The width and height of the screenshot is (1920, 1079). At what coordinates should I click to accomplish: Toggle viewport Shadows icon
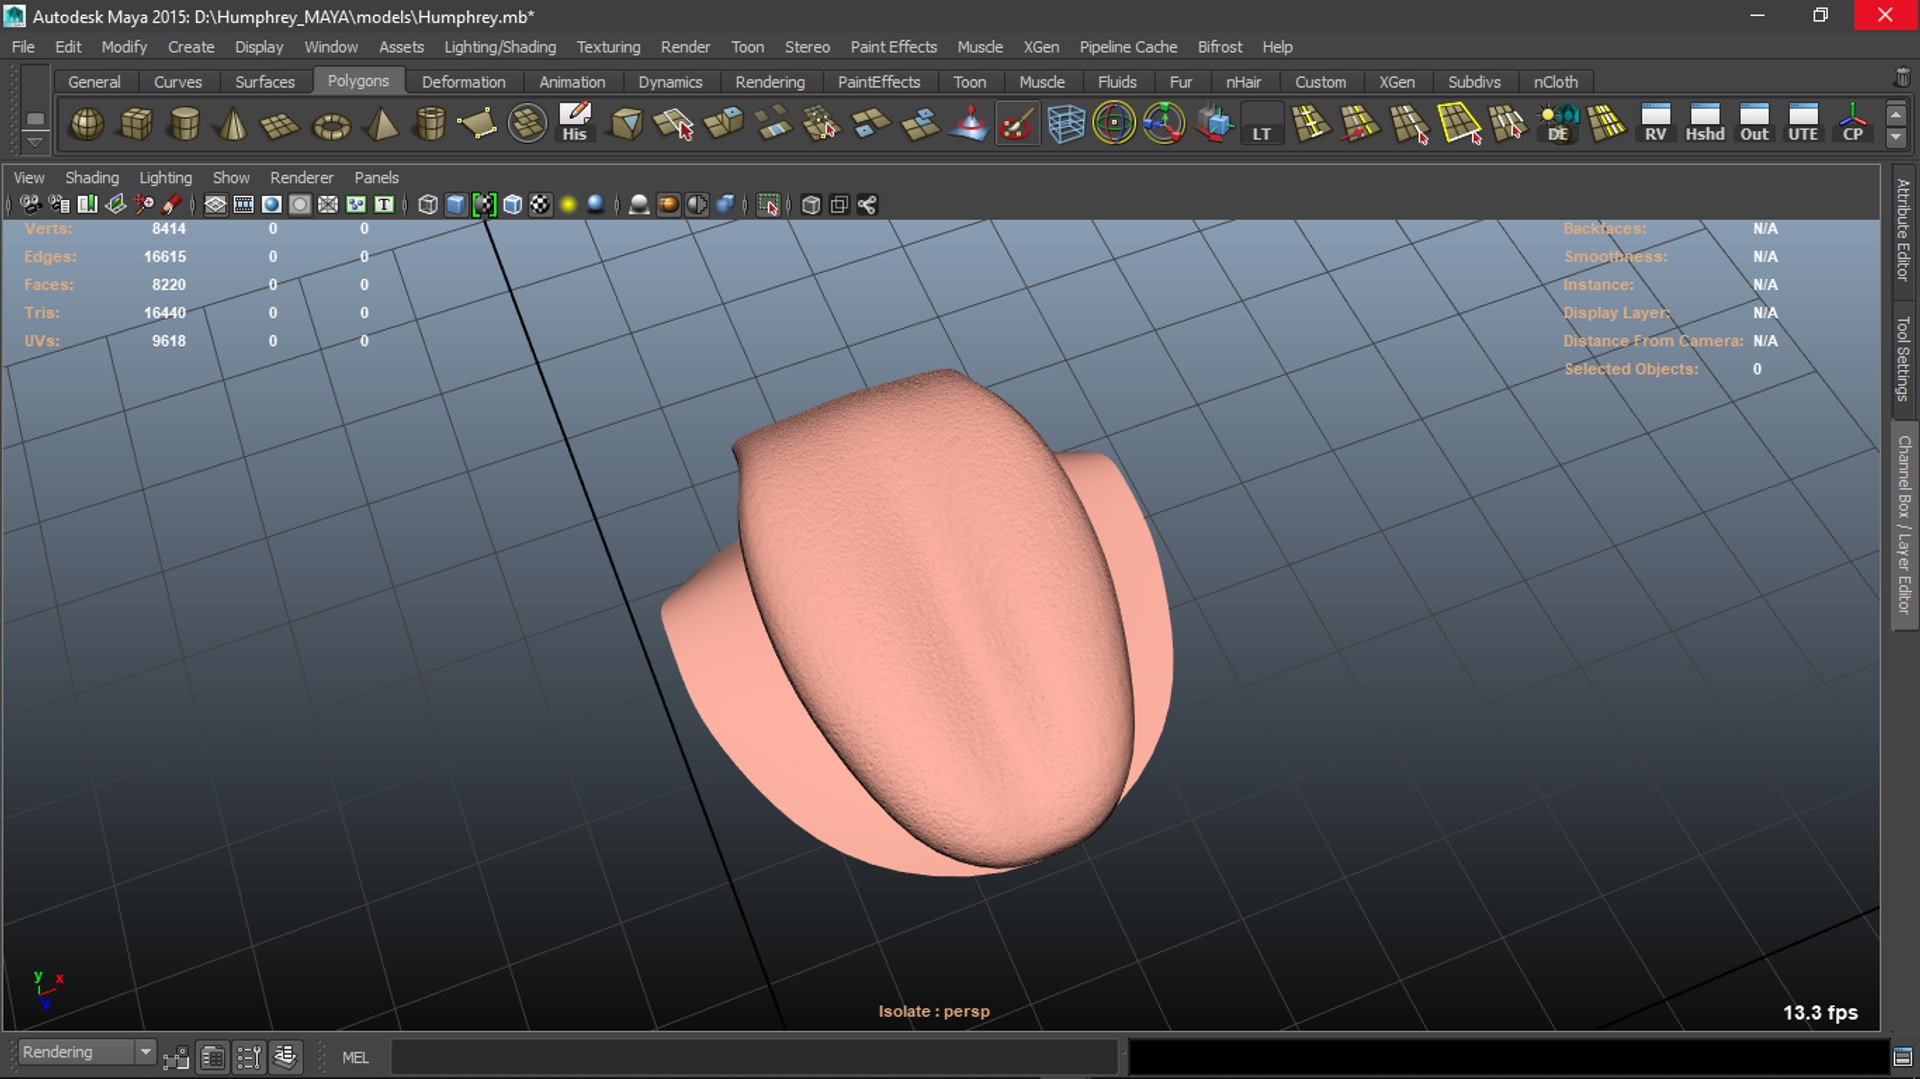(x=596, y=205)
